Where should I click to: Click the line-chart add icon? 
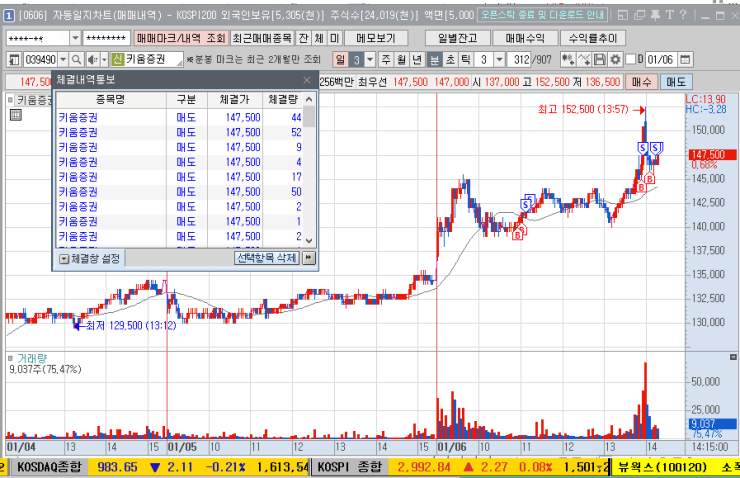(x=584, y=59)
